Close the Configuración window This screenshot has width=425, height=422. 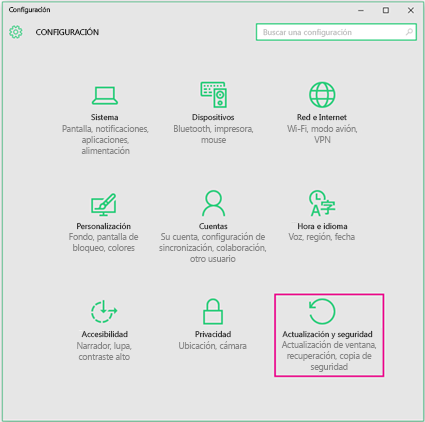[x=411, y=10]
